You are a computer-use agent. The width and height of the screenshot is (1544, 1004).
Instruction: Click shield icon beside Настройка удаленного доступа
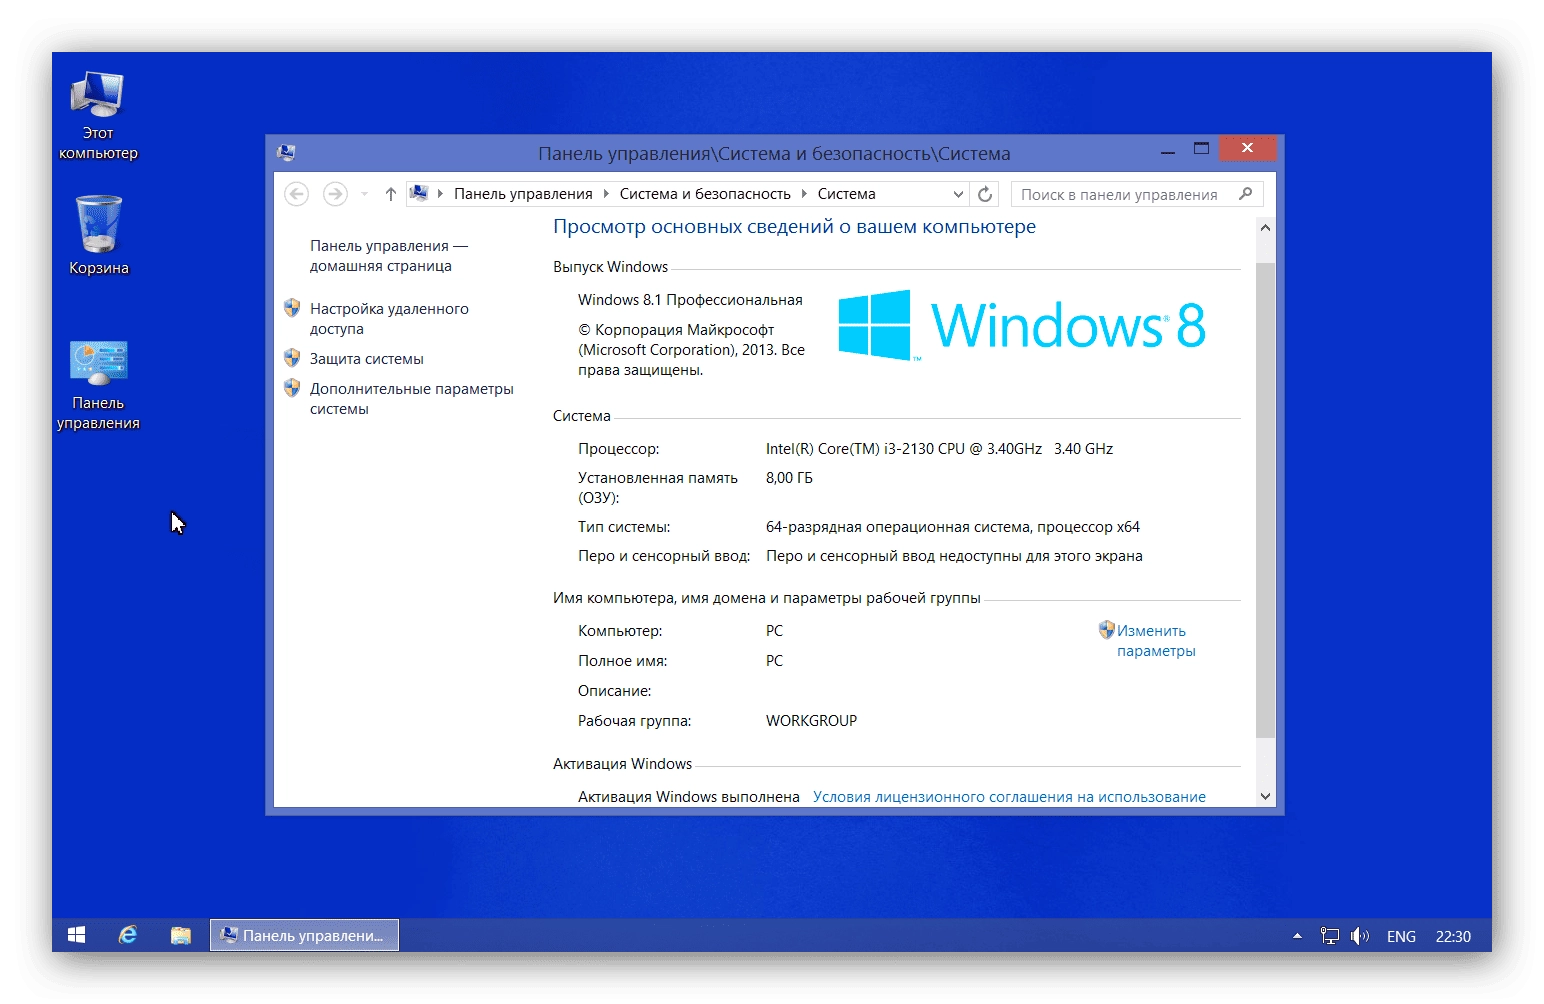pyautogui.click(x=292, y=308)
